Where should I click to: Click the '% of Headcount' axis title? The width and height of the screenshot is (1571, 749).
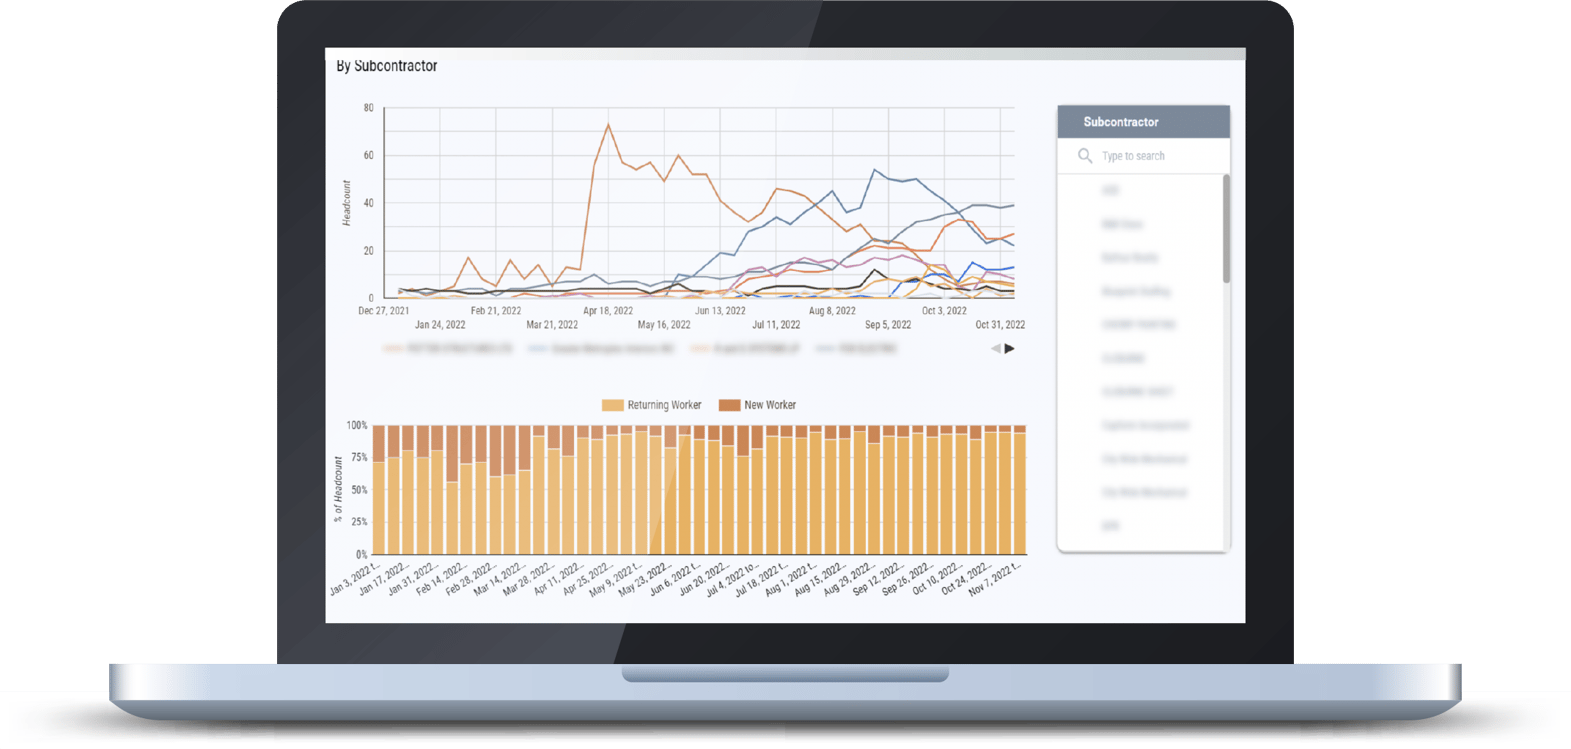click(338, 490)
